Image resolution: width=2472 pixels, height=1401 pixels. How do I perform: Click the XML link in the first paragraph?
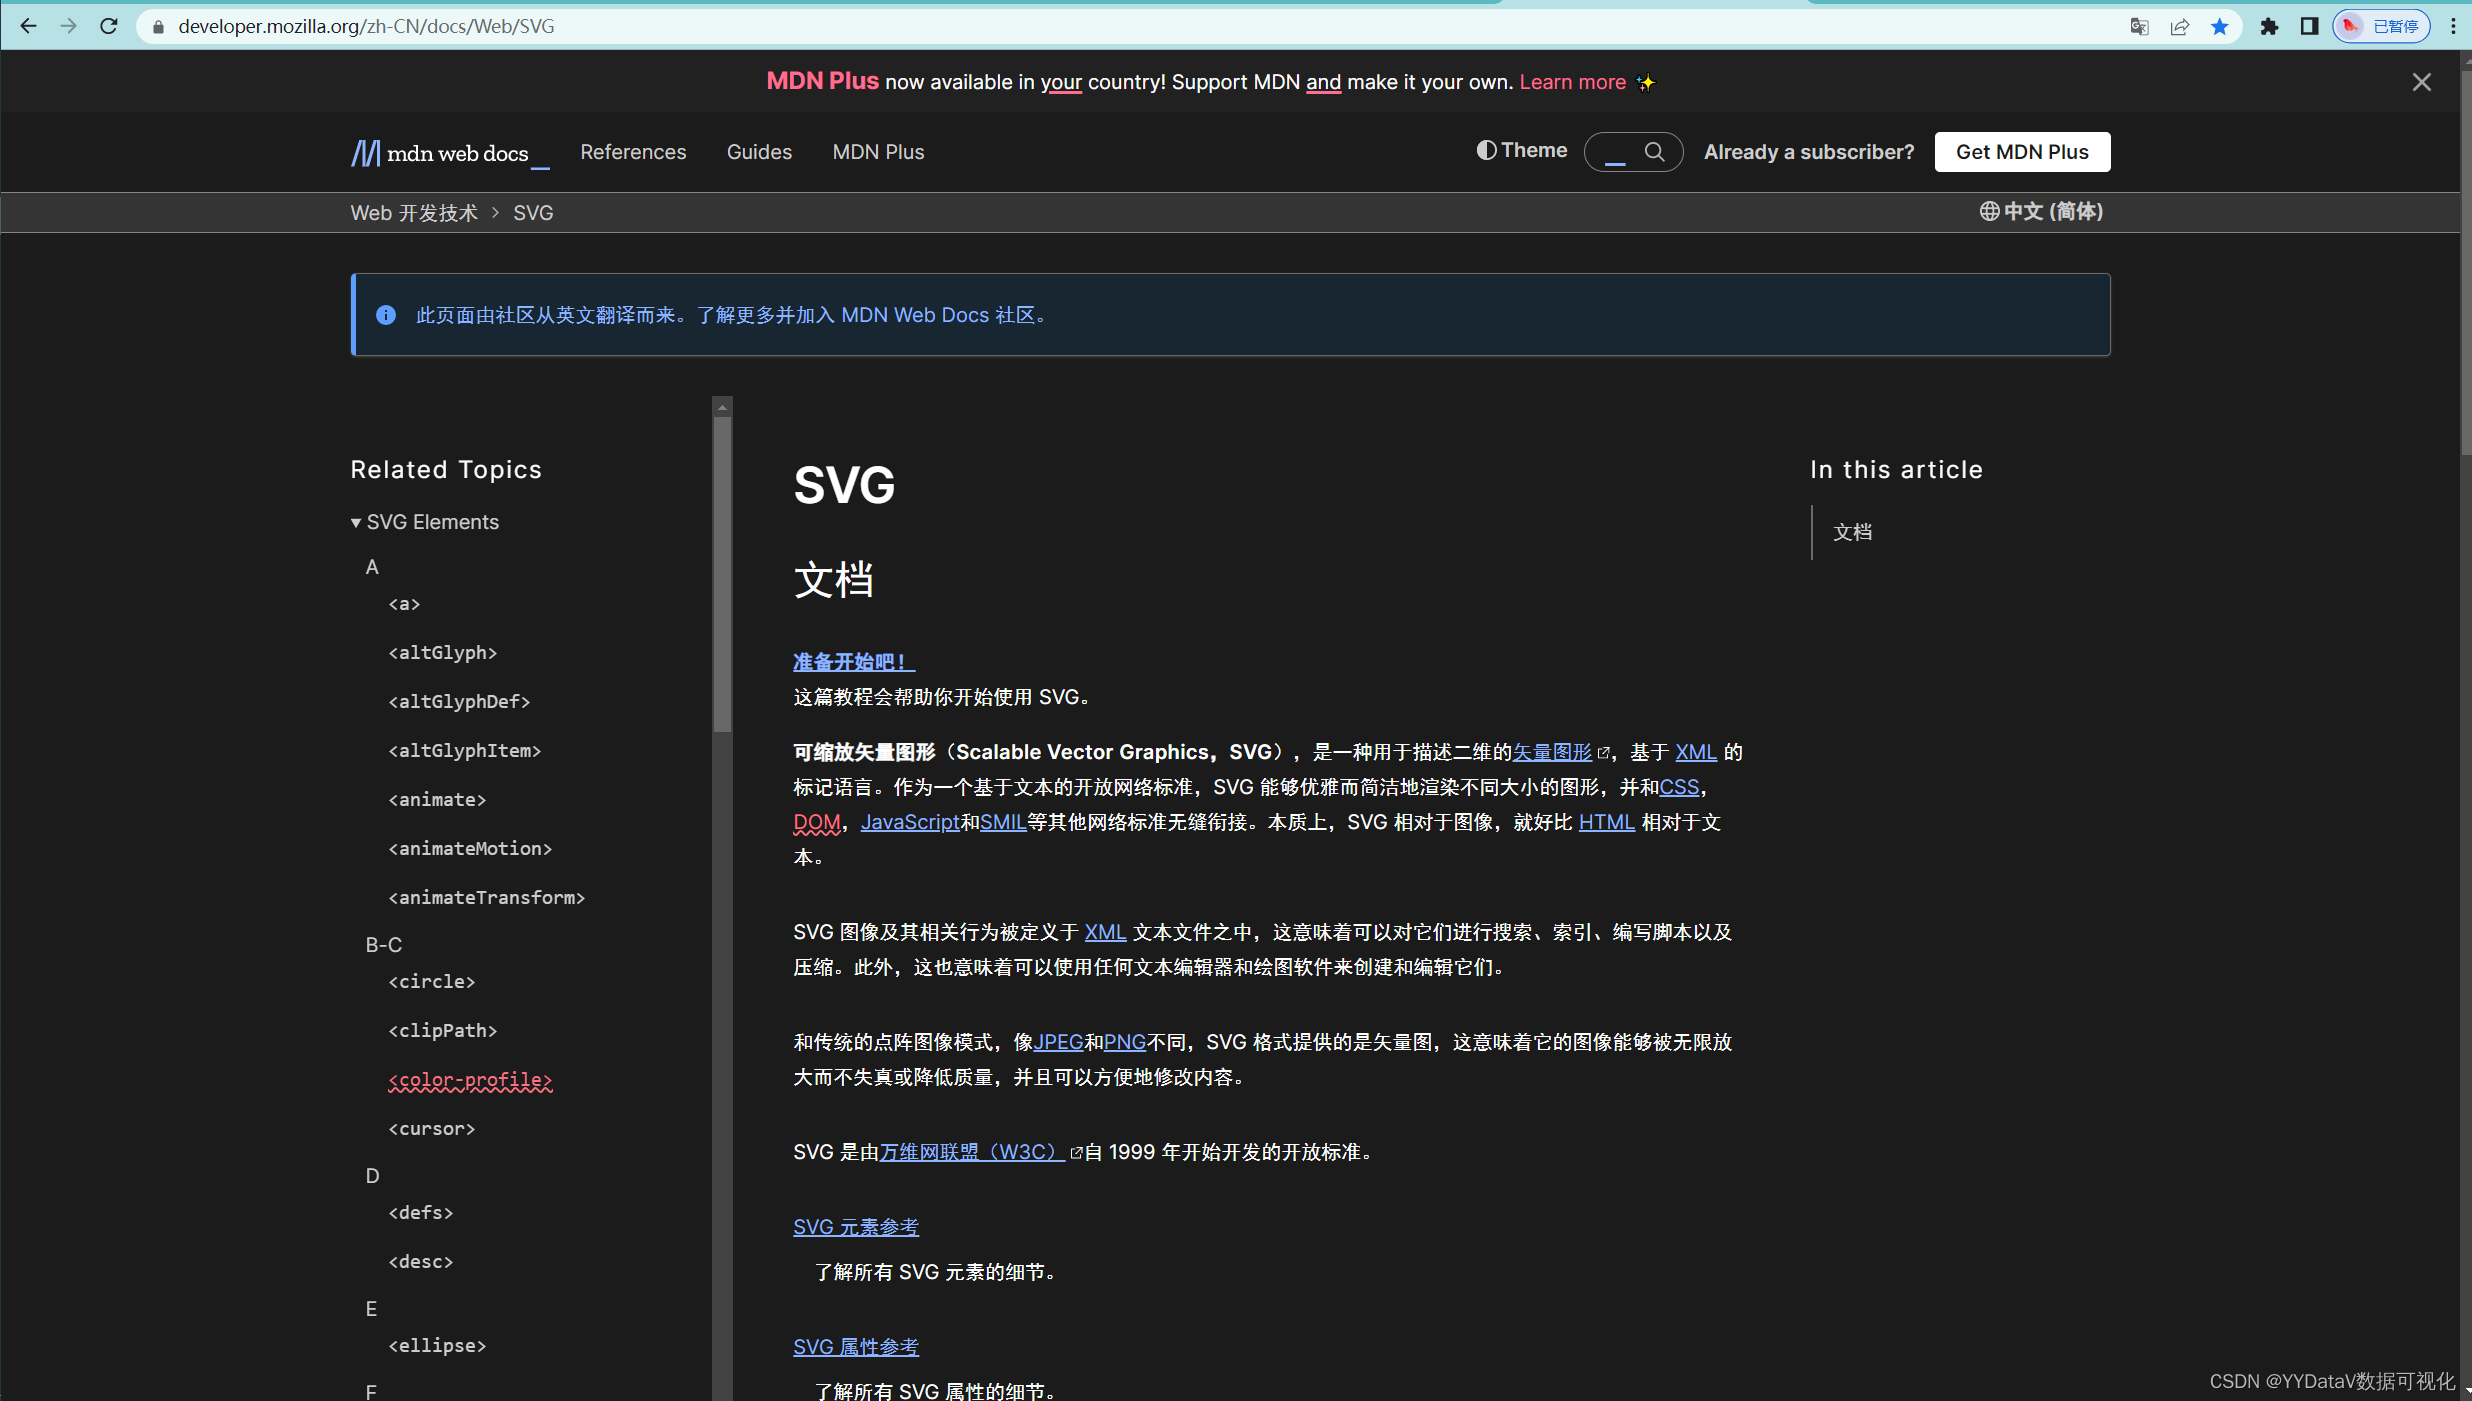[1695, 752]
